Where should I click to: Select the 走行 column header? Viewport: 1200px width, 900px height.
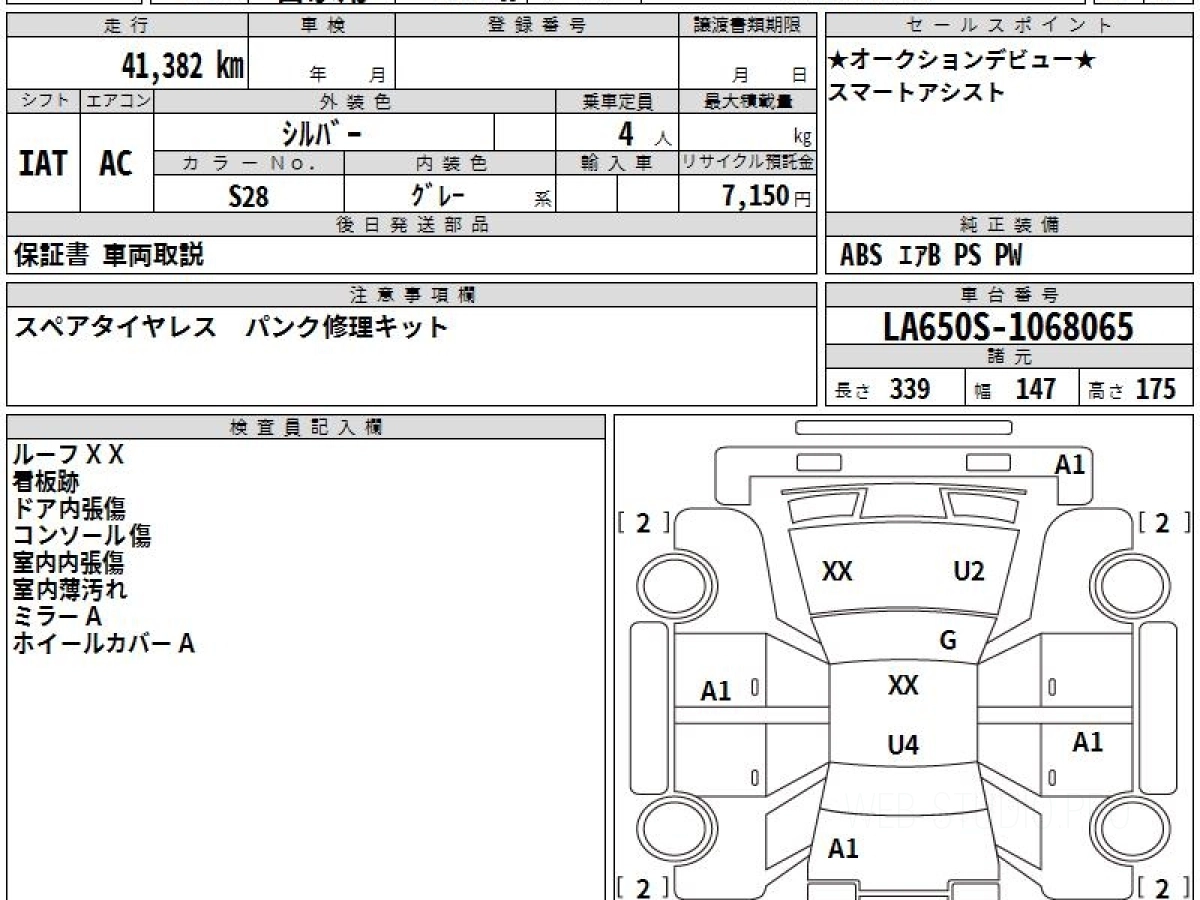(x=126, y=26)
